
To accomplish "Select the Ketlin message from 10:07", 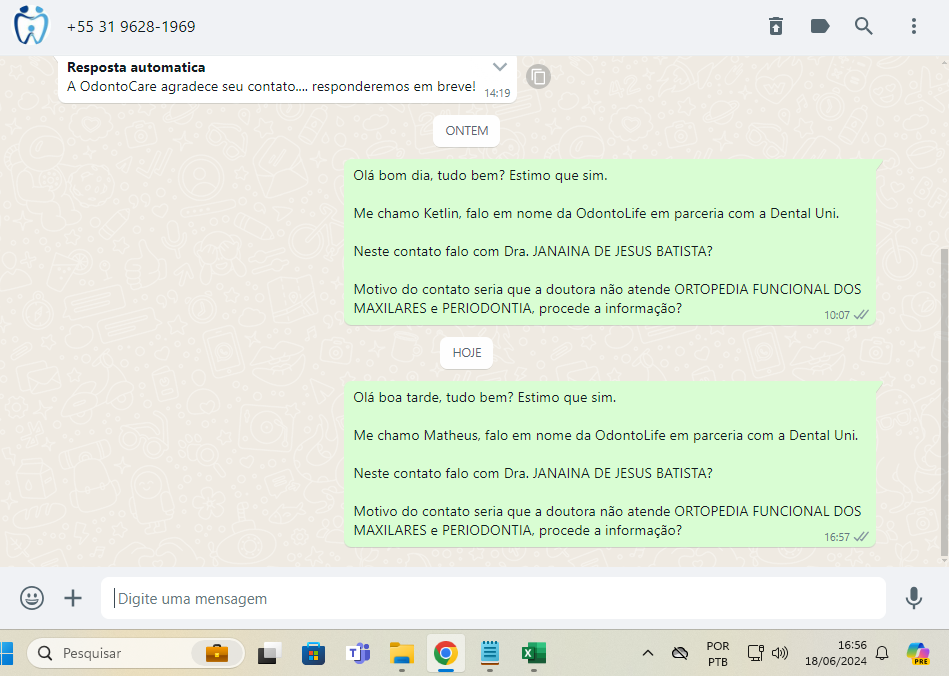I will 609,242.
